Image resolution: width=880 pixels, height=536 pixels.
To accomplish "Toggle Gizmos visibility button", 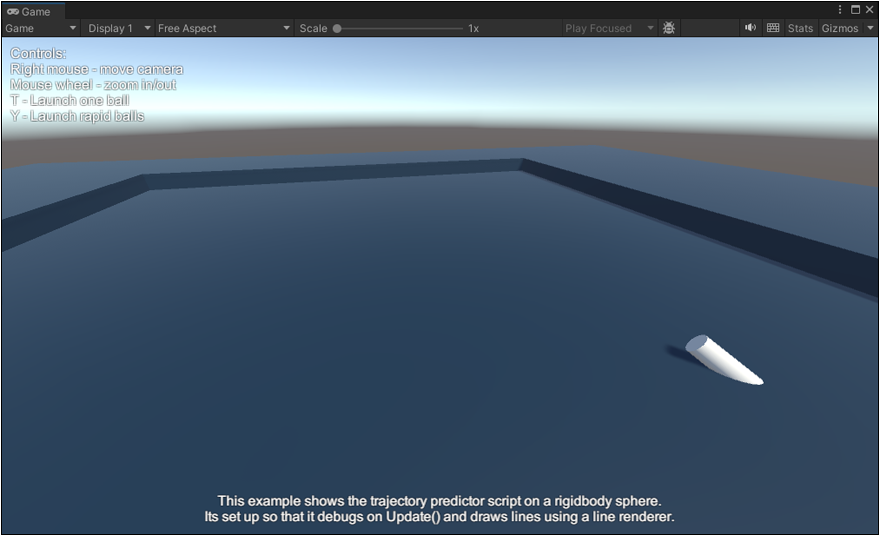I will (839, 28).
